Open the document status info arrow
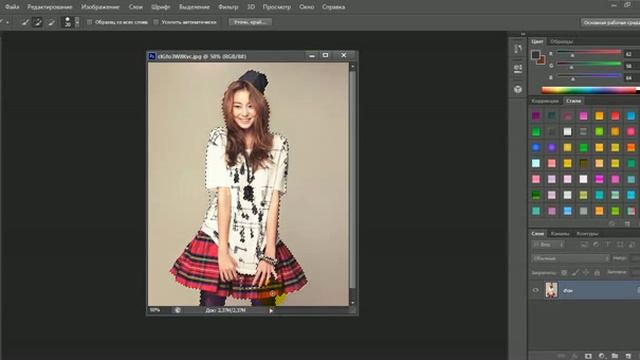The image size is (640, 360). 271,311
